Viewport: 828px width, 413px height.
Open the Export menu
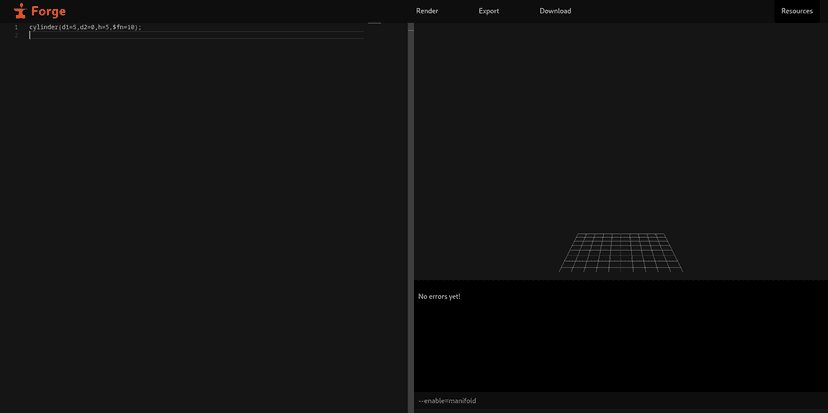(489, 11)
